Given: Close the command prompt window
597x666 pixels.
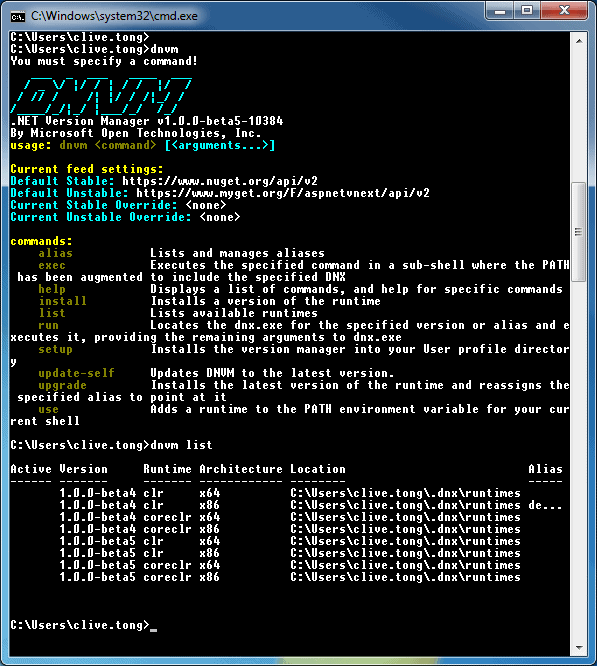Looking at the screenshot, I should tap(564, 11).
